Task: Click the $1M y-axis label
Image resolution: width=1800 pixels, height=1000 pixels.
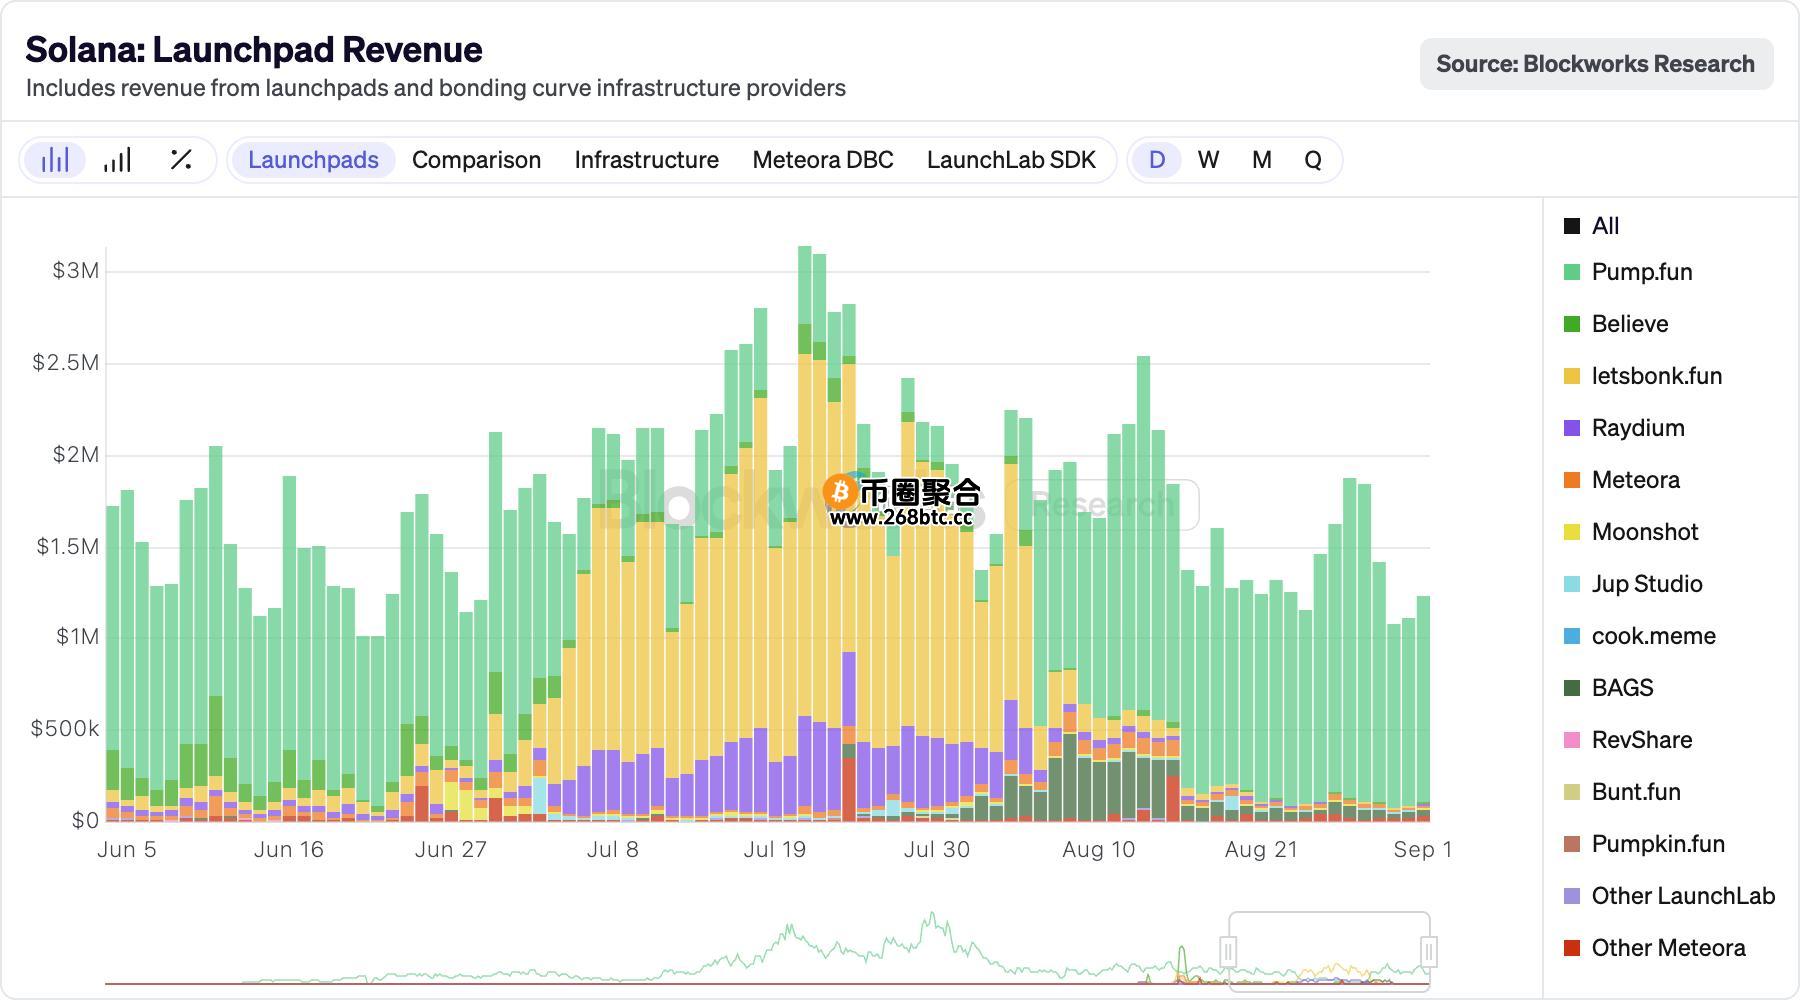Action: (78, 637)
